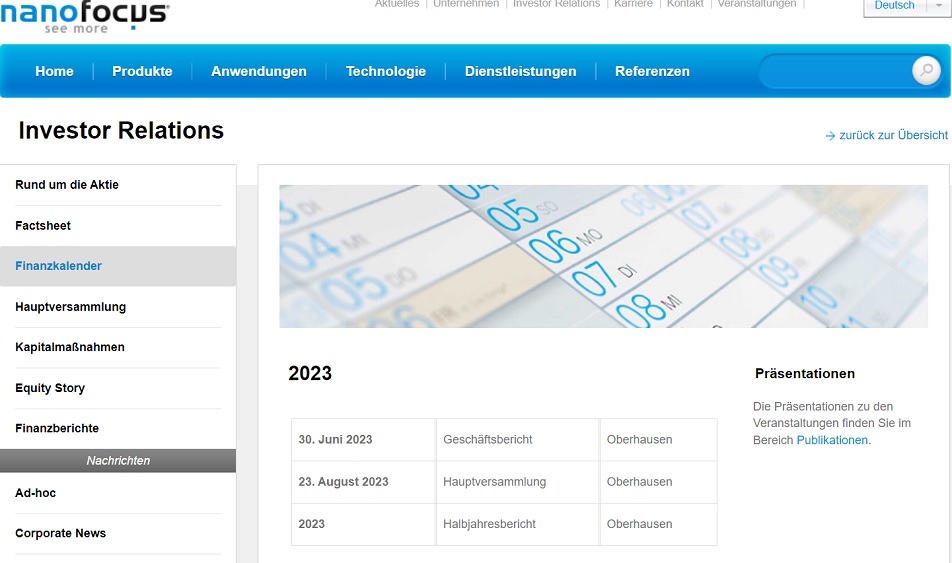The width and height of the screenshot is (952, 563).
Task: Click the Hauptversammlung table cell
Action: click(518, 482)
